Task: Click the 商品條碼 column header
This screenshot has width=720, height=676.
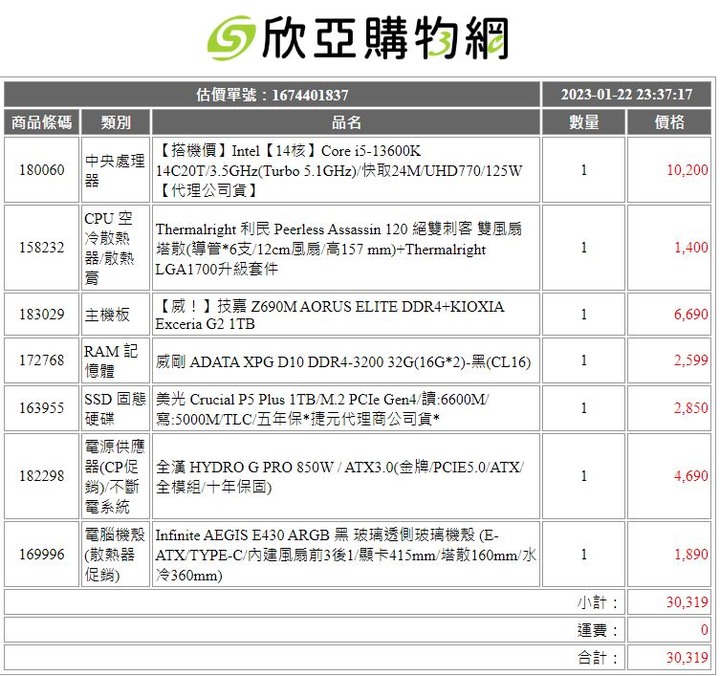Action: pyautogui.click(x=41, y=122)
